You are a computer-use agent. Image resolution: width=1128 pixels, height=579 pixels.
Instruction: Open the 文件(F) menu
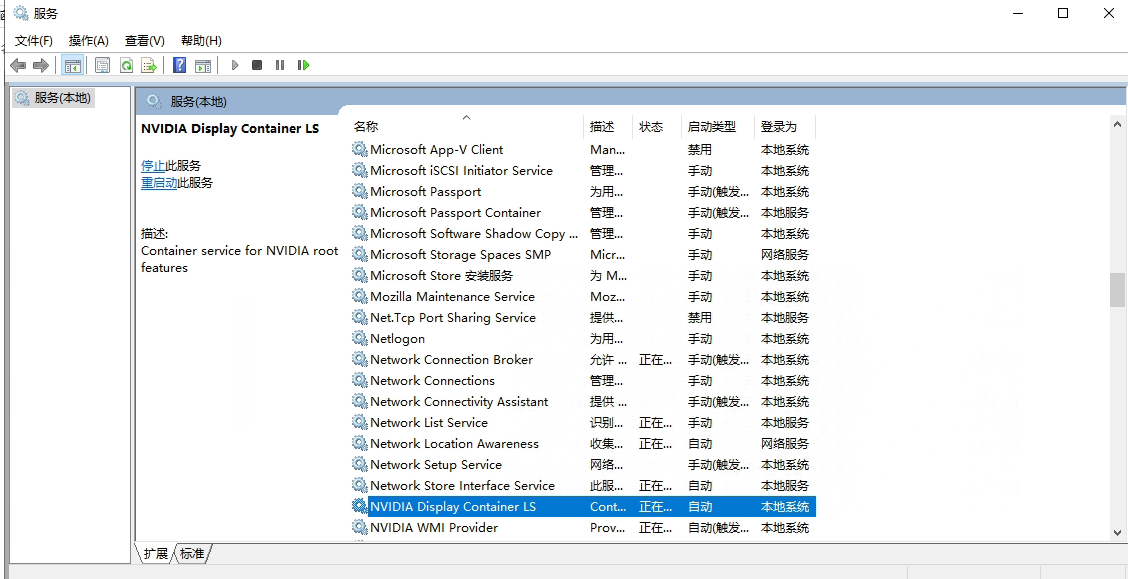click(x=34, y=40)
